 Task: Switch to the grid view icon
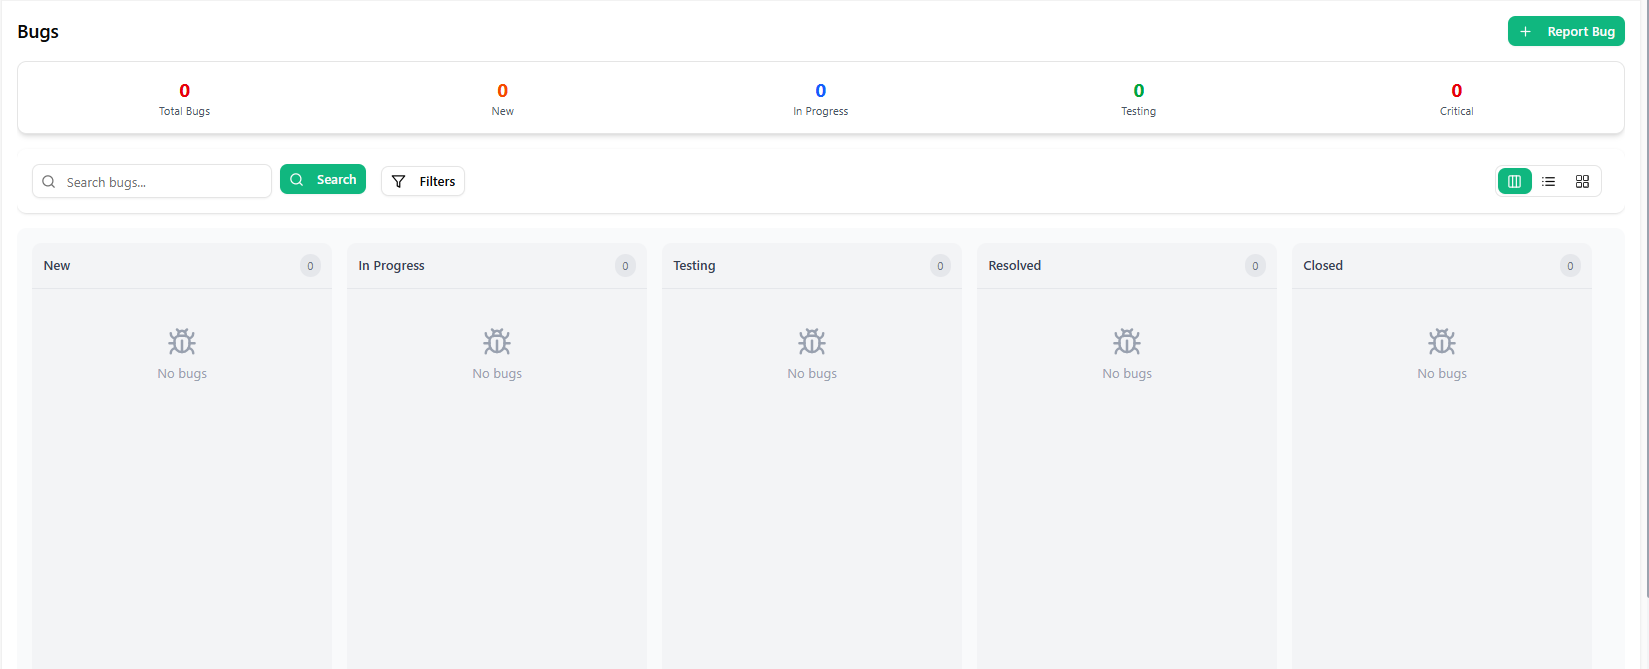coord(1582,181)
